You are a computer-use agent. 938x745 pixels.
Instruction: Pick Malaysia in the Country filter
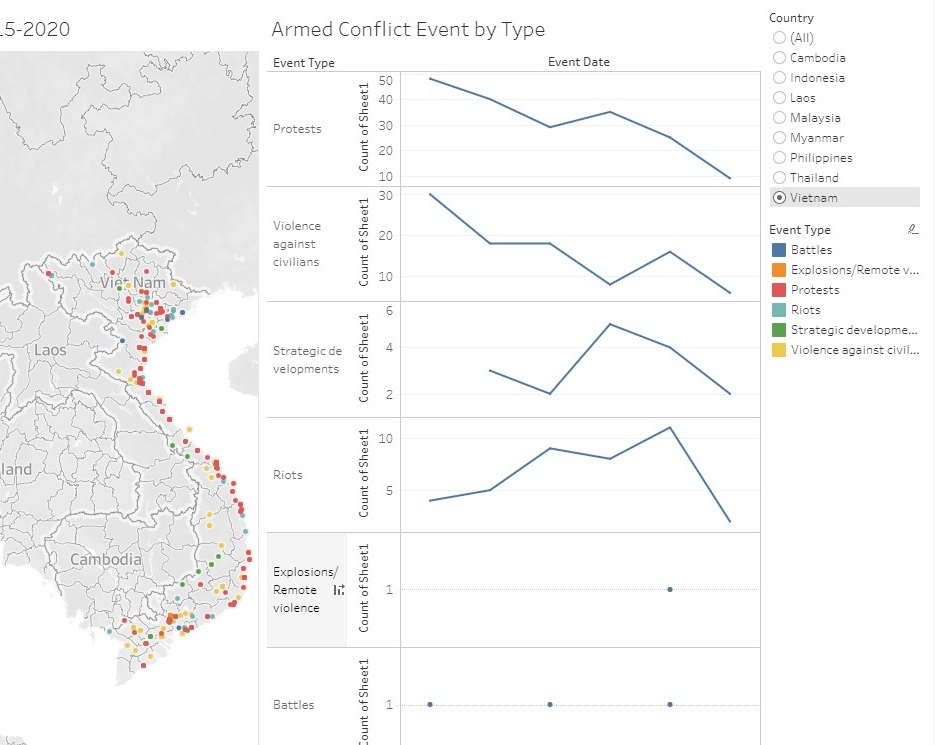[x=779, y=117]
